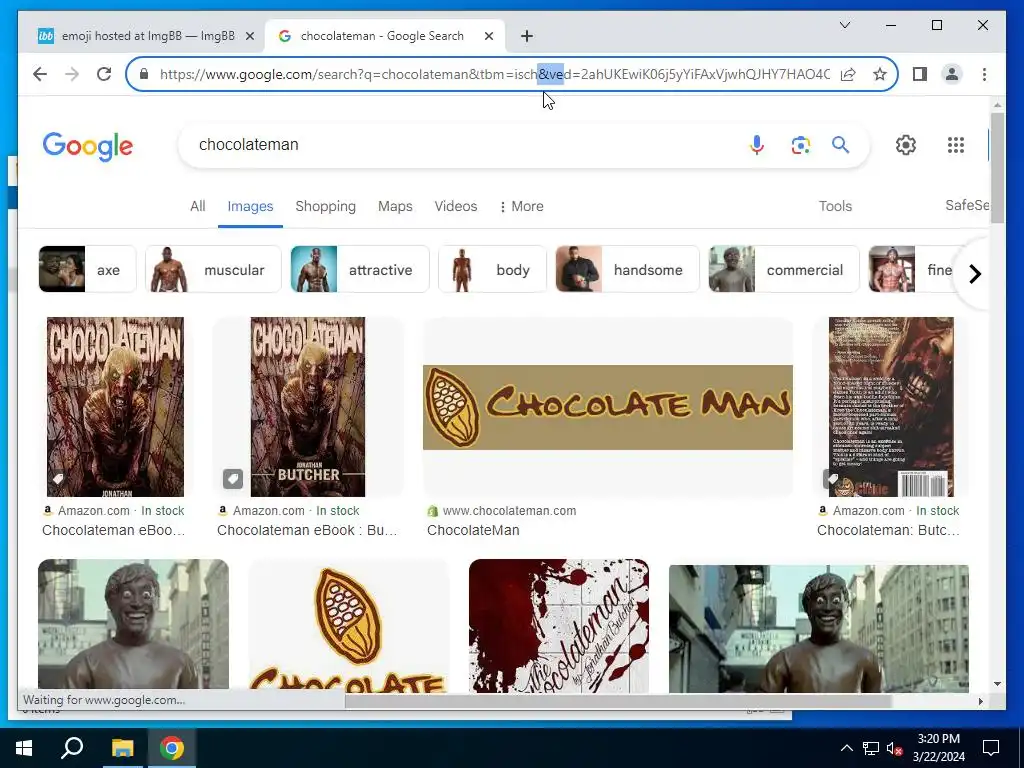
Task: Open the Videos search tab
Action: click(456, 206)
